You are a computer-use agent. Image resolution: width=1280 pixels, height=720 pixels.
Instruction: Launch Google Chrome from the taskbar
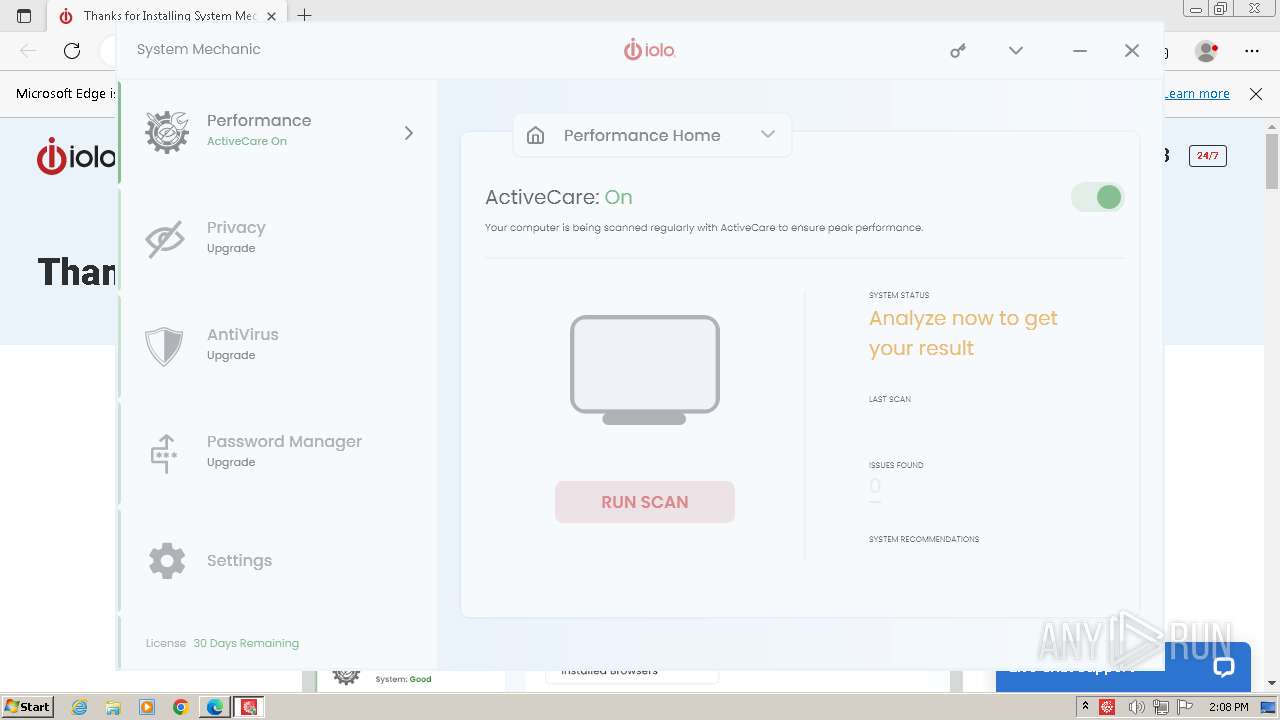tap(181, 707)
